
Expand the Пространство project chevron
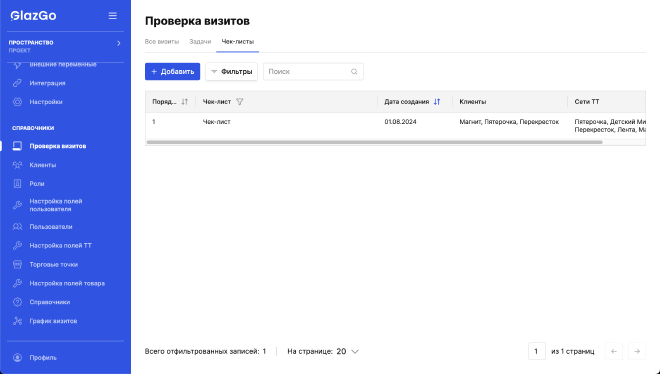119,43
